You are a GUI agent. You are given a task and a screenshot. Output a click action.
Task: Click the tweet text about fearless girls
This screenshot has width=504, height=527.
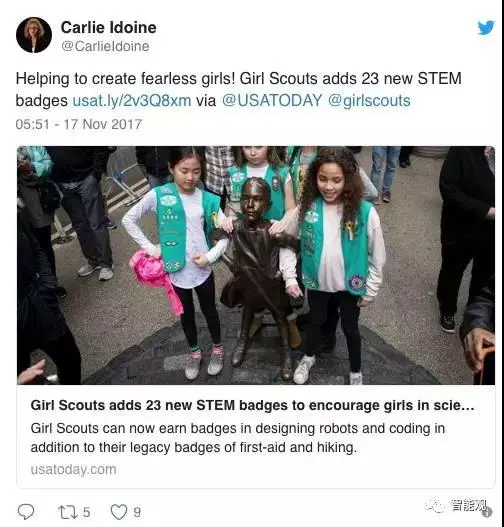[238, 89]
